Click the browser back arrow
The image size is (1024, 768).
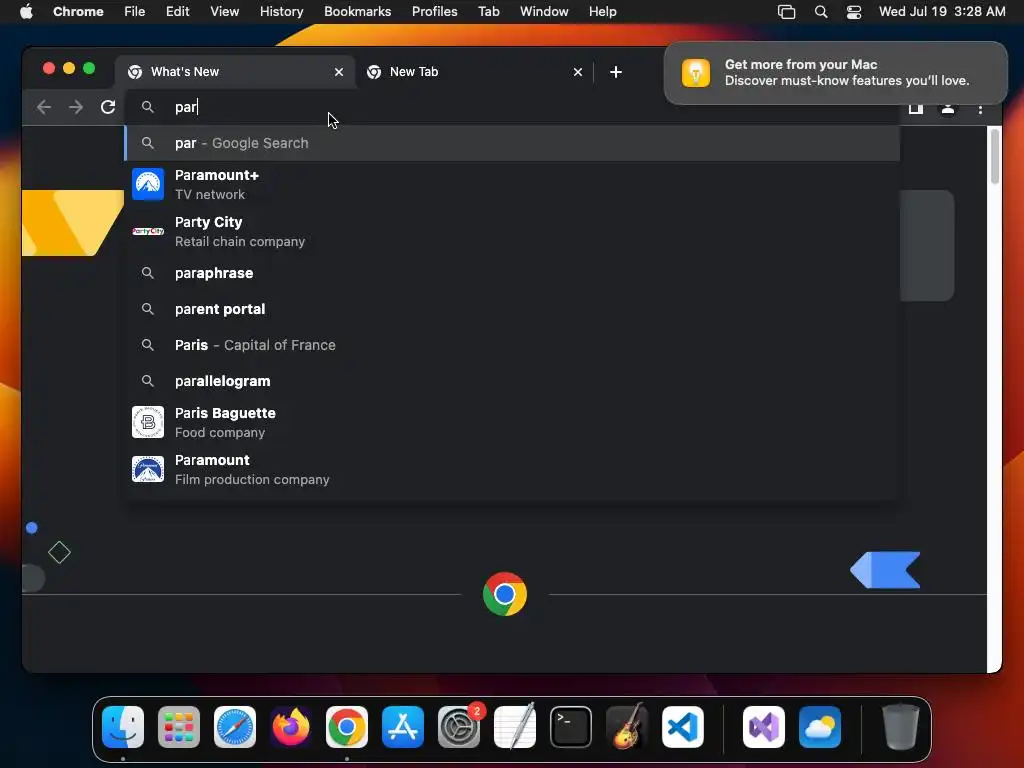[x=44, y=107]
